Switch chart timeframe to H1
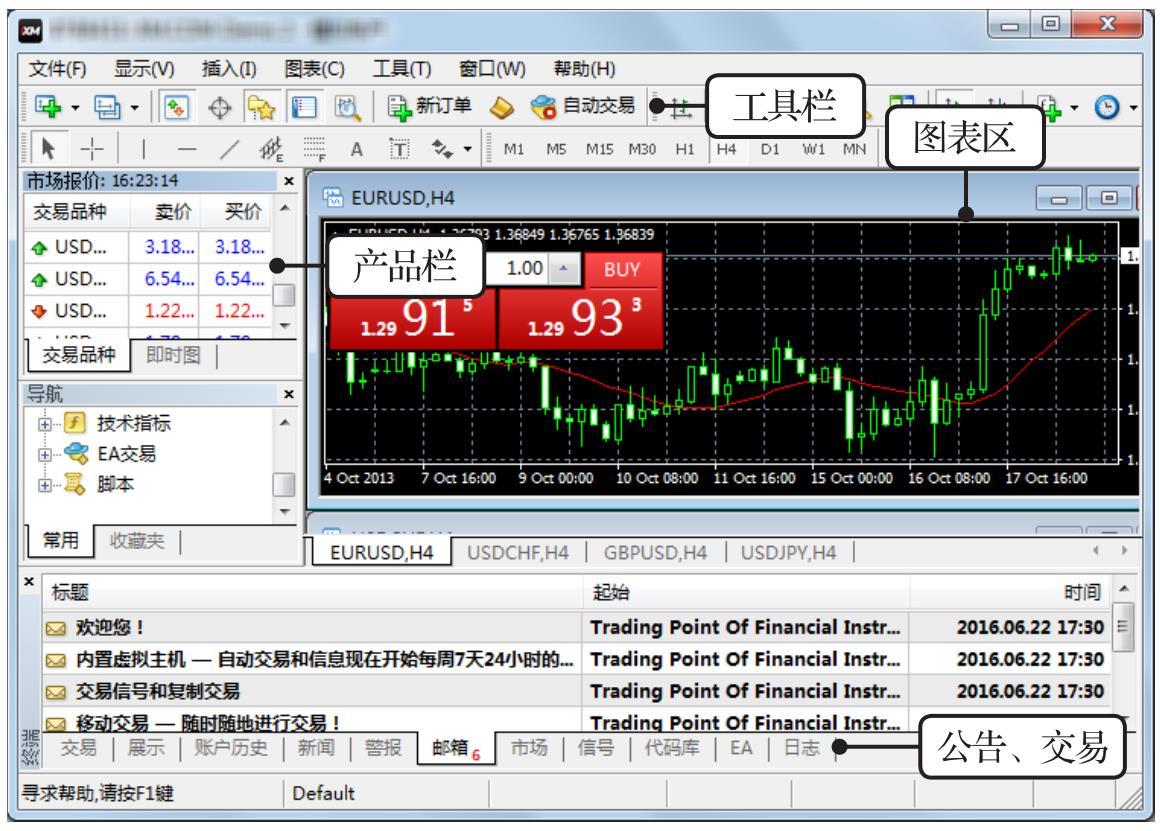The width and height of the screenshot is (1160, 831). (685, 148)
